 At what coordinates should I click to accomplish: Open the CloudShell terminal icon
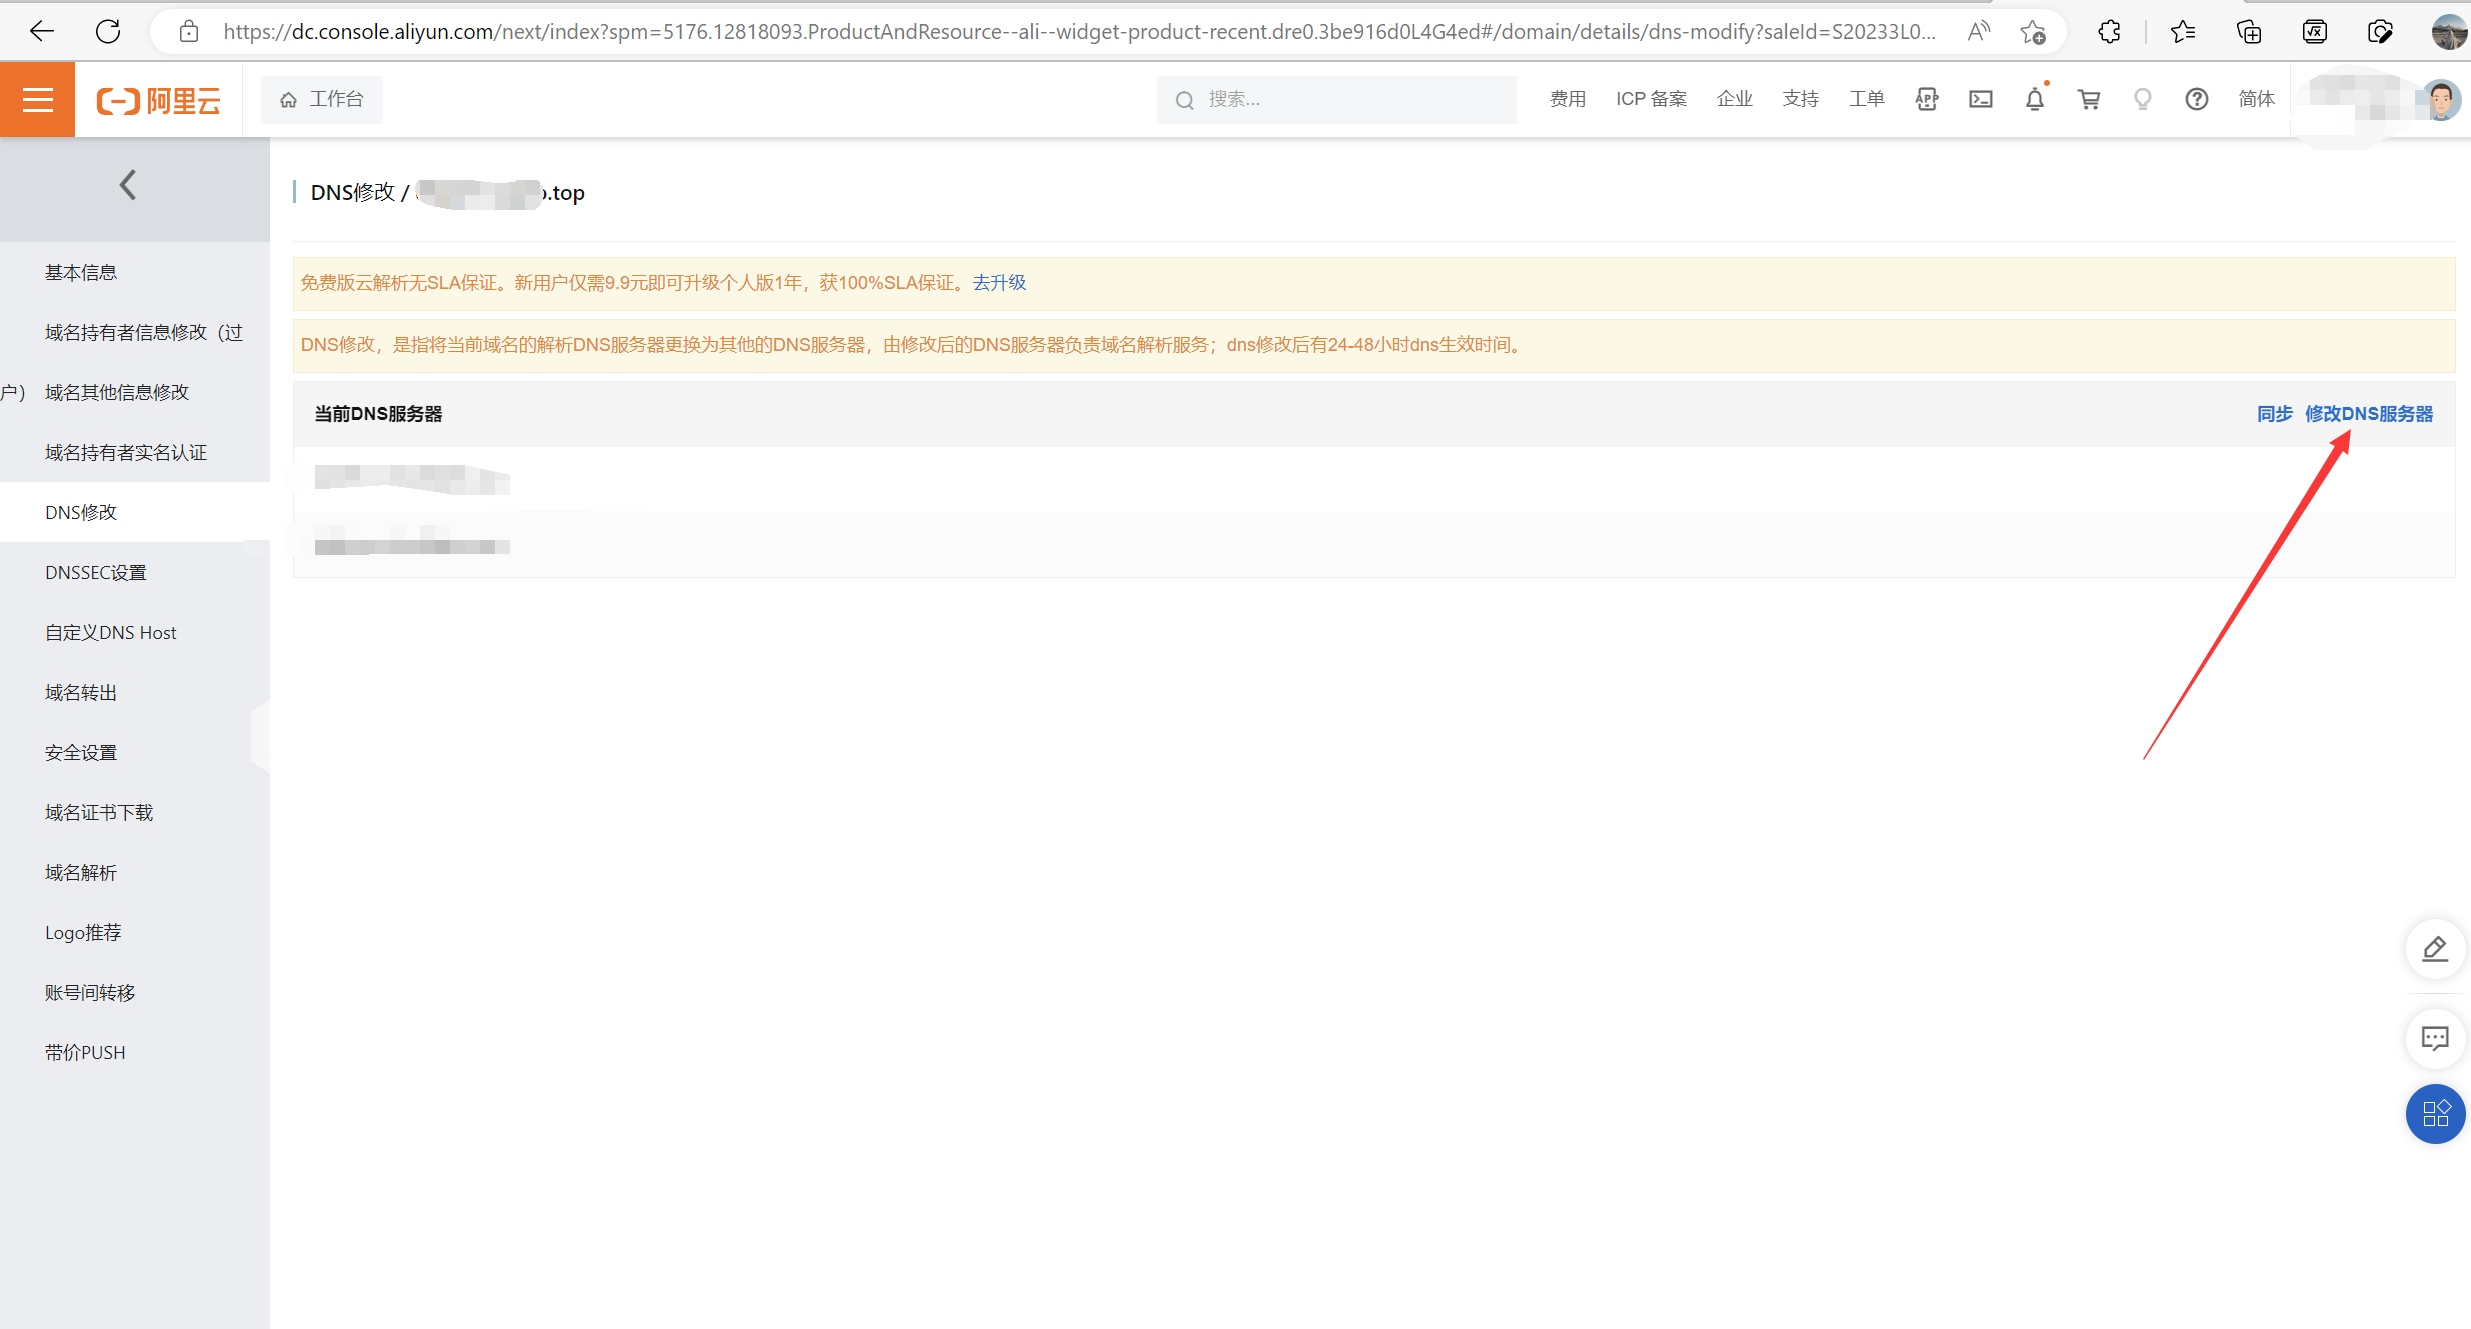click(1981, 99)
